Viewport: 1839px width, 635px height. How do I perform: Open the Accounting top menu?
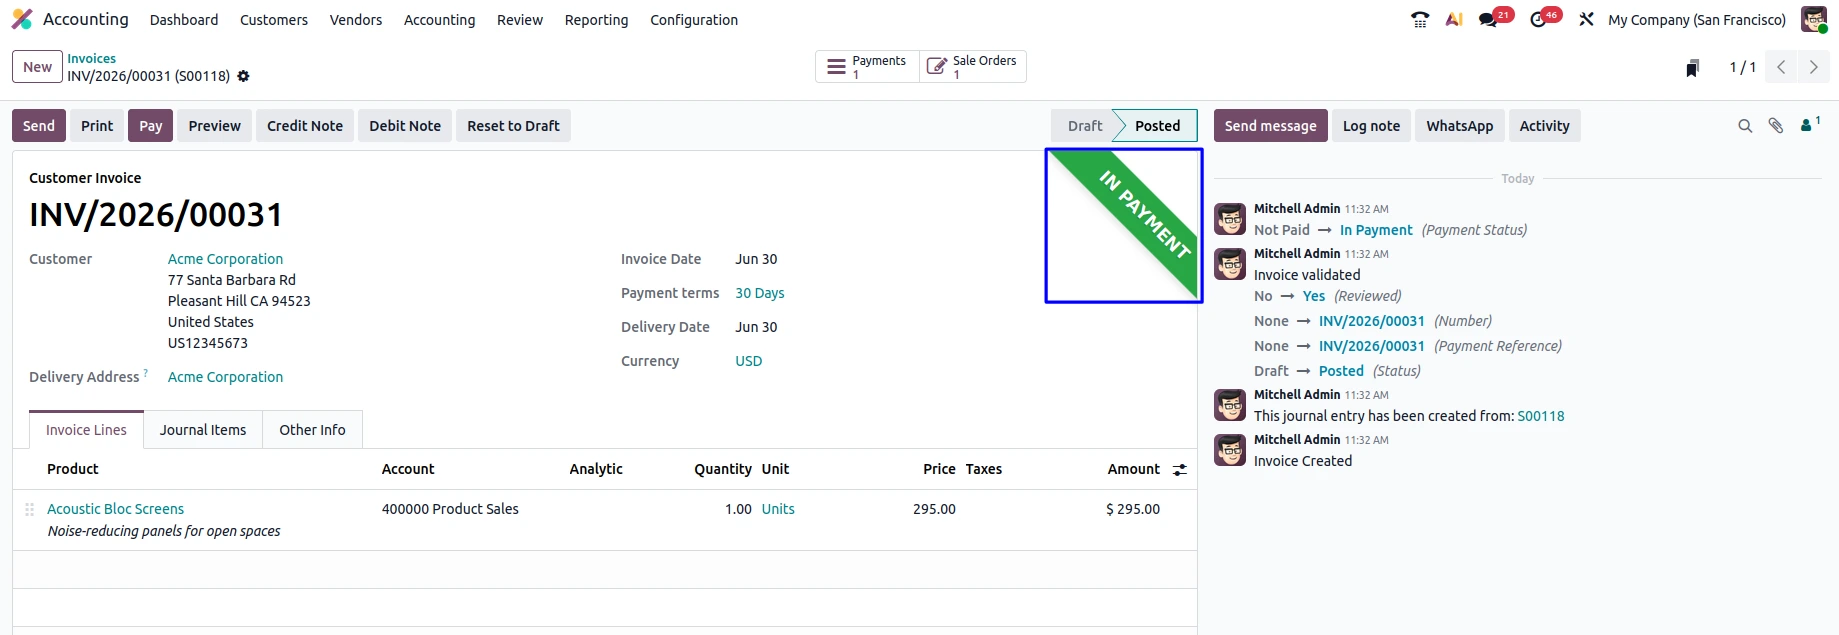click(440, 20)
